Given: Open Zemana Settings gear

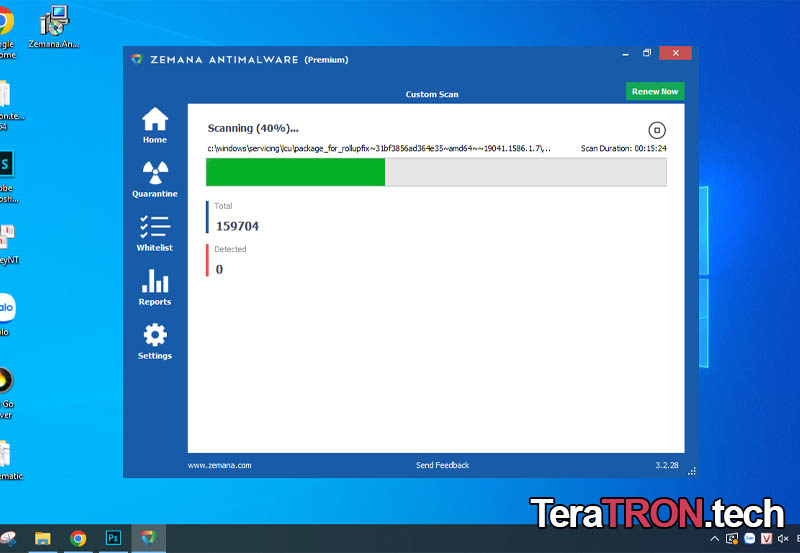Looking at the screenshot, I should 155,341.
